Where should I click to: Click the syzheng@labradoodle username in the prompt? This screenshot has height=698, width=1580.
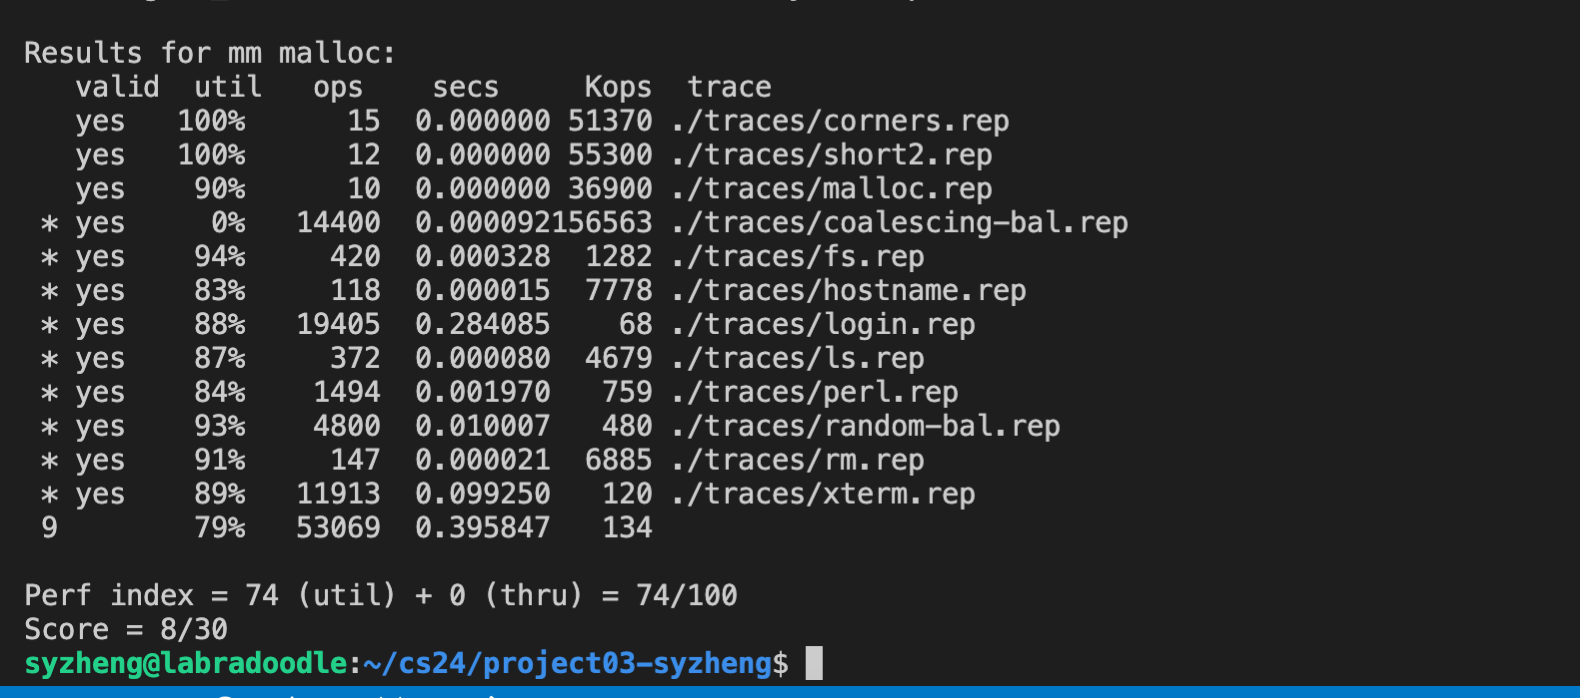click(x=185, y=663)
